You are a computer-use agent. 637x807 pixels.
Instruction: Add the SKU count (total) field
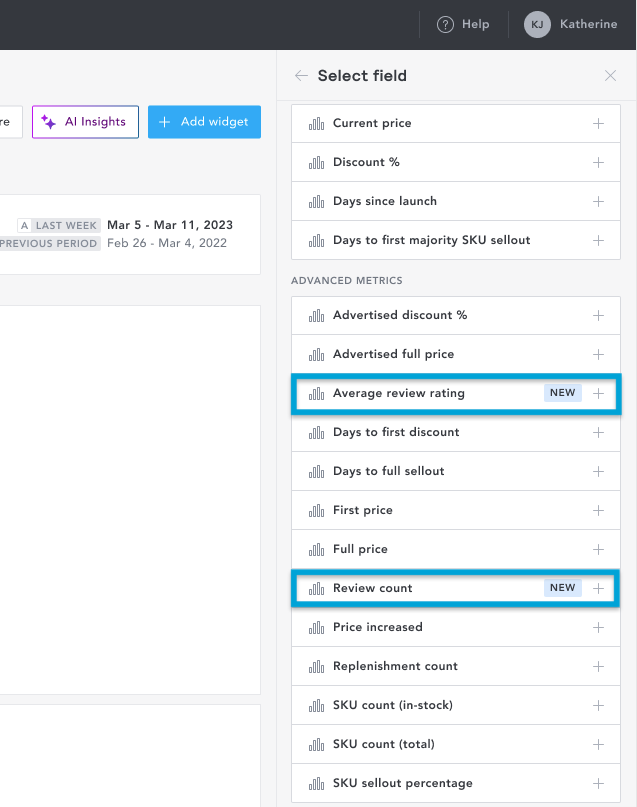point(598,744)
